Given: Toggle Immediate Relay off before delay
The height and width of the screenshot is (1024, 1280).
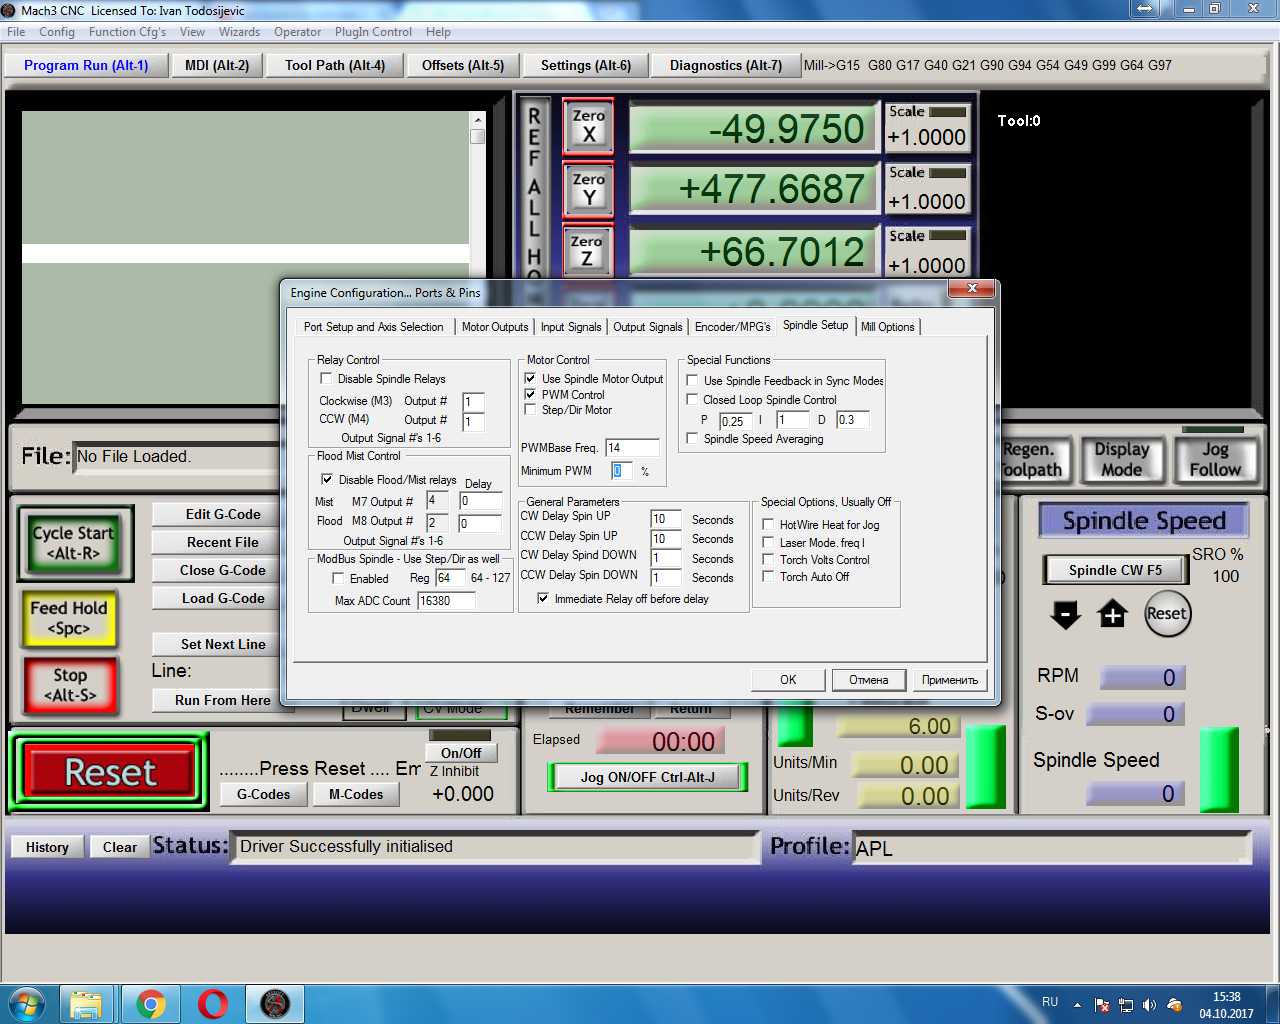Looking at the screenshot, I should [x=543, y=598].
